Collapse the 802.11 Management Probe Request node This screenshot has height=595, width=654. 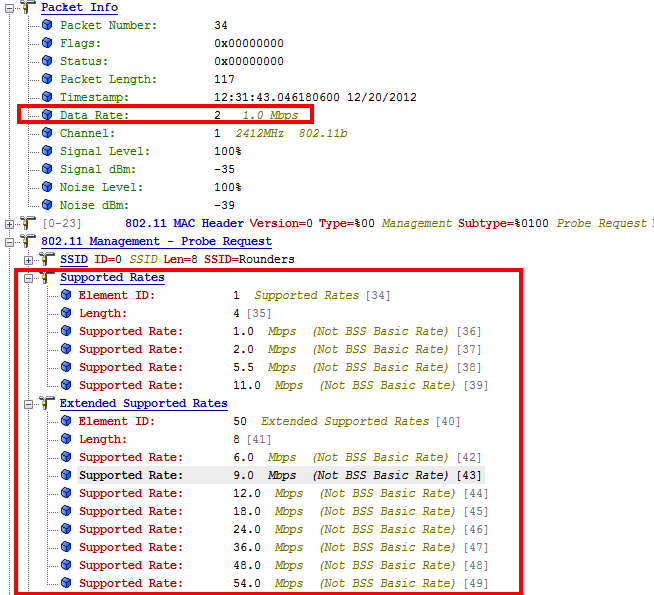(x=9, y=242)
